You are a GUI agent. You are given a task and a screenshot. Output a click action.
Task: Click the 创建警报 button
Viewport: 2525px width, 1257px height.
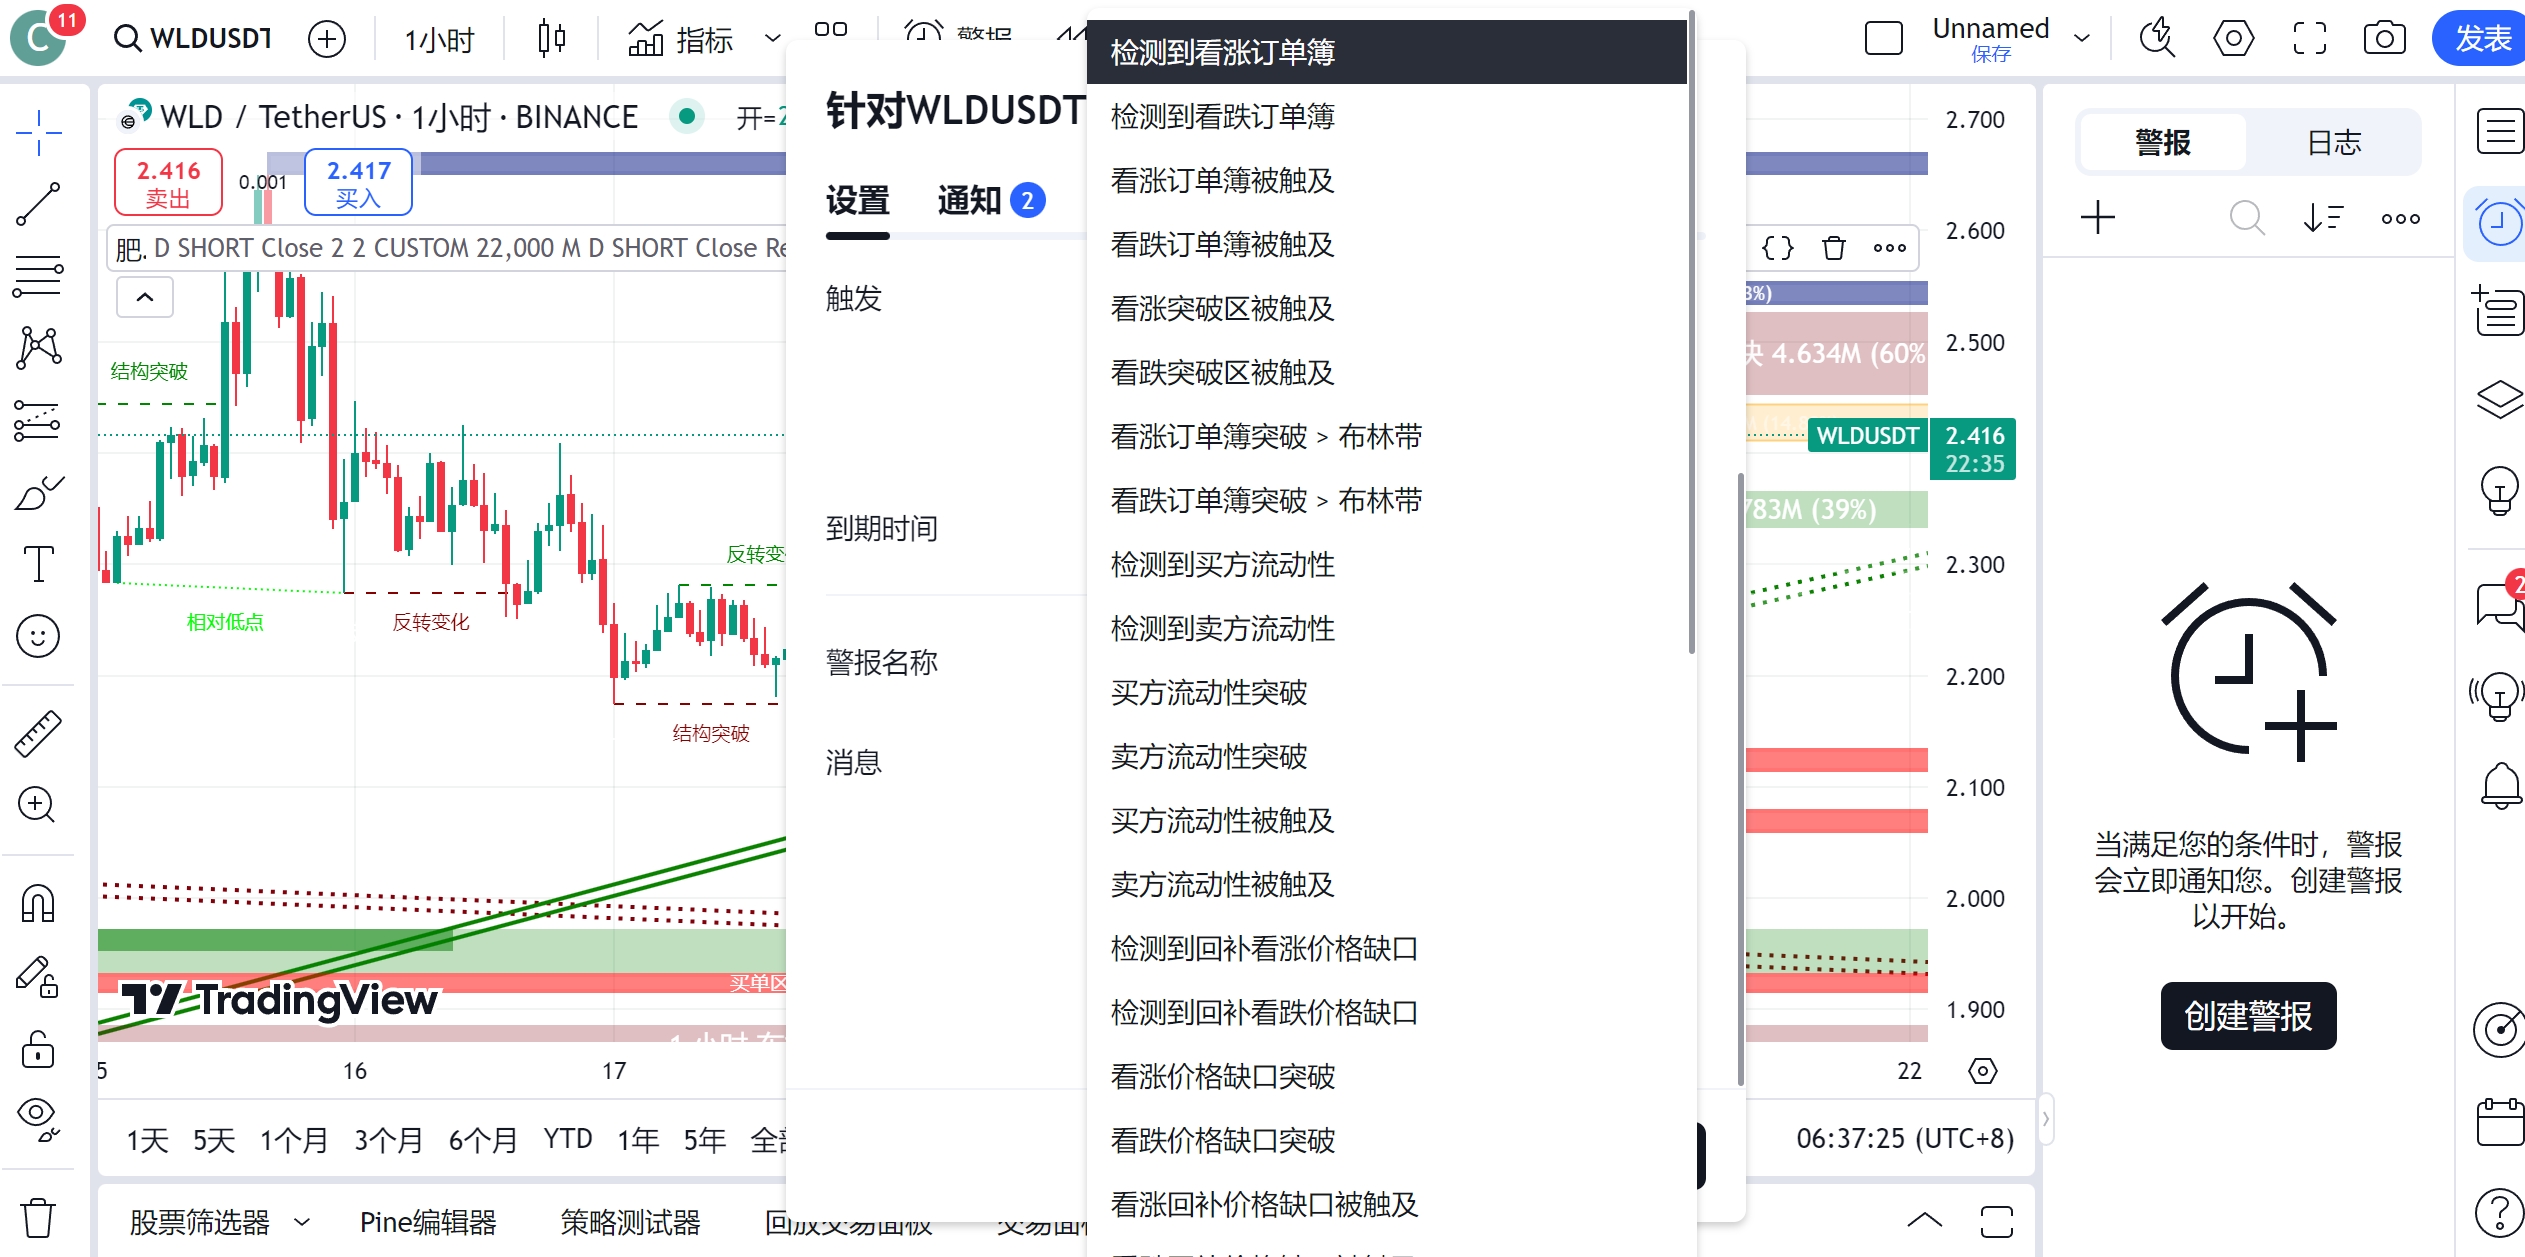pyautogui.click(x=2248, y=1016)
